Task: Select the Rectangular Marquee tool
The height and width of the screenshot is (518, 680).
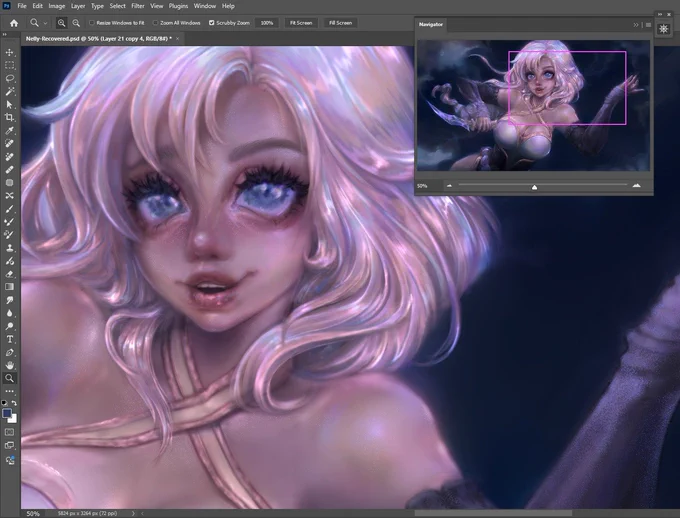Action: pos(10,66)
